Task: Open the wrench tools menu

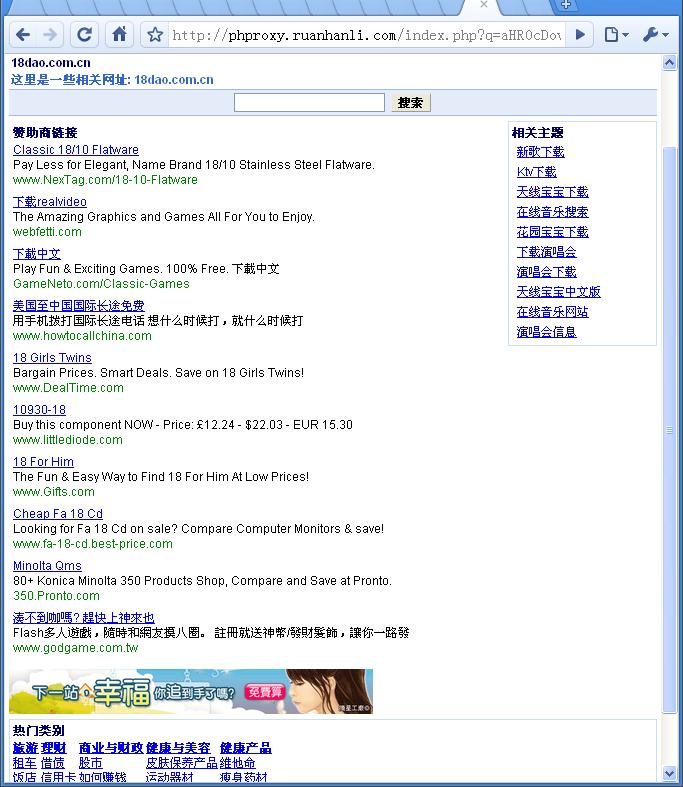Action: (x=655, y=35)
